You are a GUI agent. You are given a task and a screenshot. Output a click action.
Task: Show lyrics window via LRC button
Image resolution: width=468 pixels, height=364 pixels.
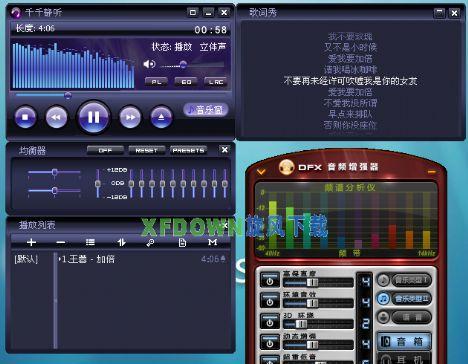[x=216, y=82]
